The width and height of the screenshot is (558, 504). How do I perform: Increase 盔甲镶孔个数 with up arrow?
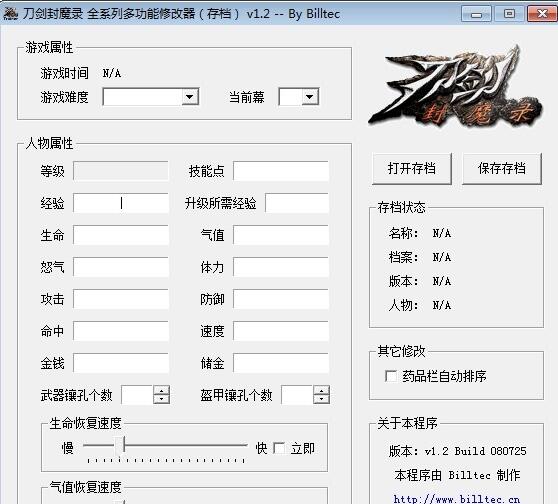point(321,390)
